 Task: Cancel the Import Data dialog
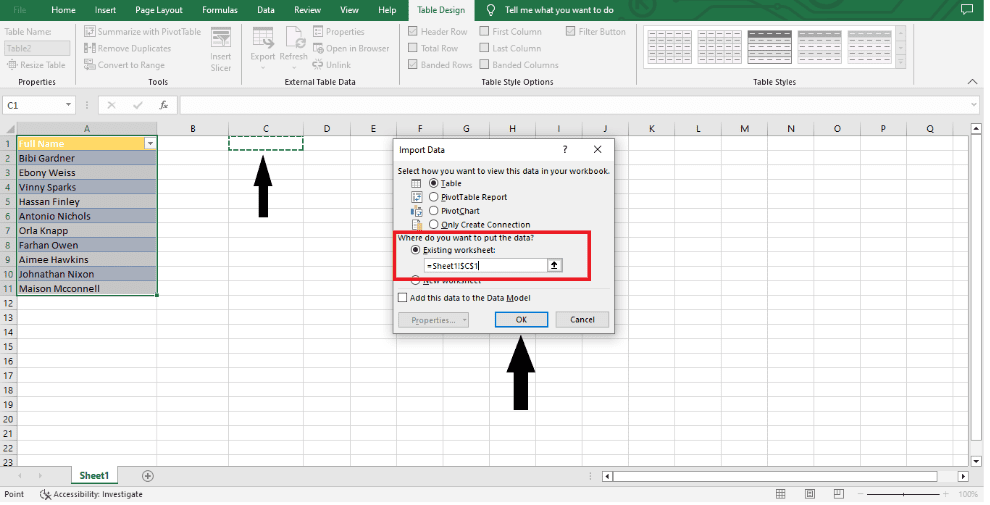[x=582, y=320]
